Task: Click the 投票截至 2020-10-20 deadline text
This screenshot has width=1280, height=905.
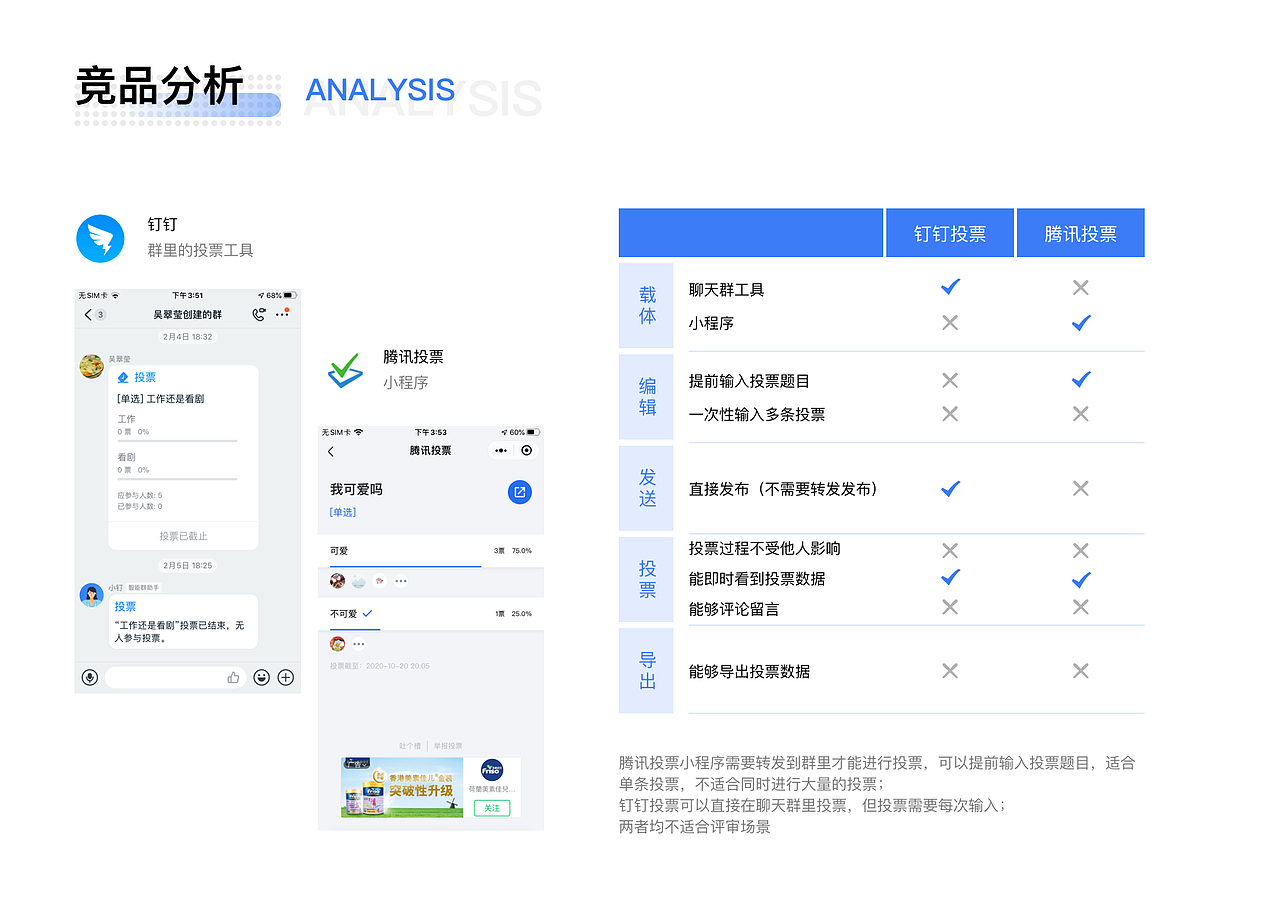Action: [380, 666]
